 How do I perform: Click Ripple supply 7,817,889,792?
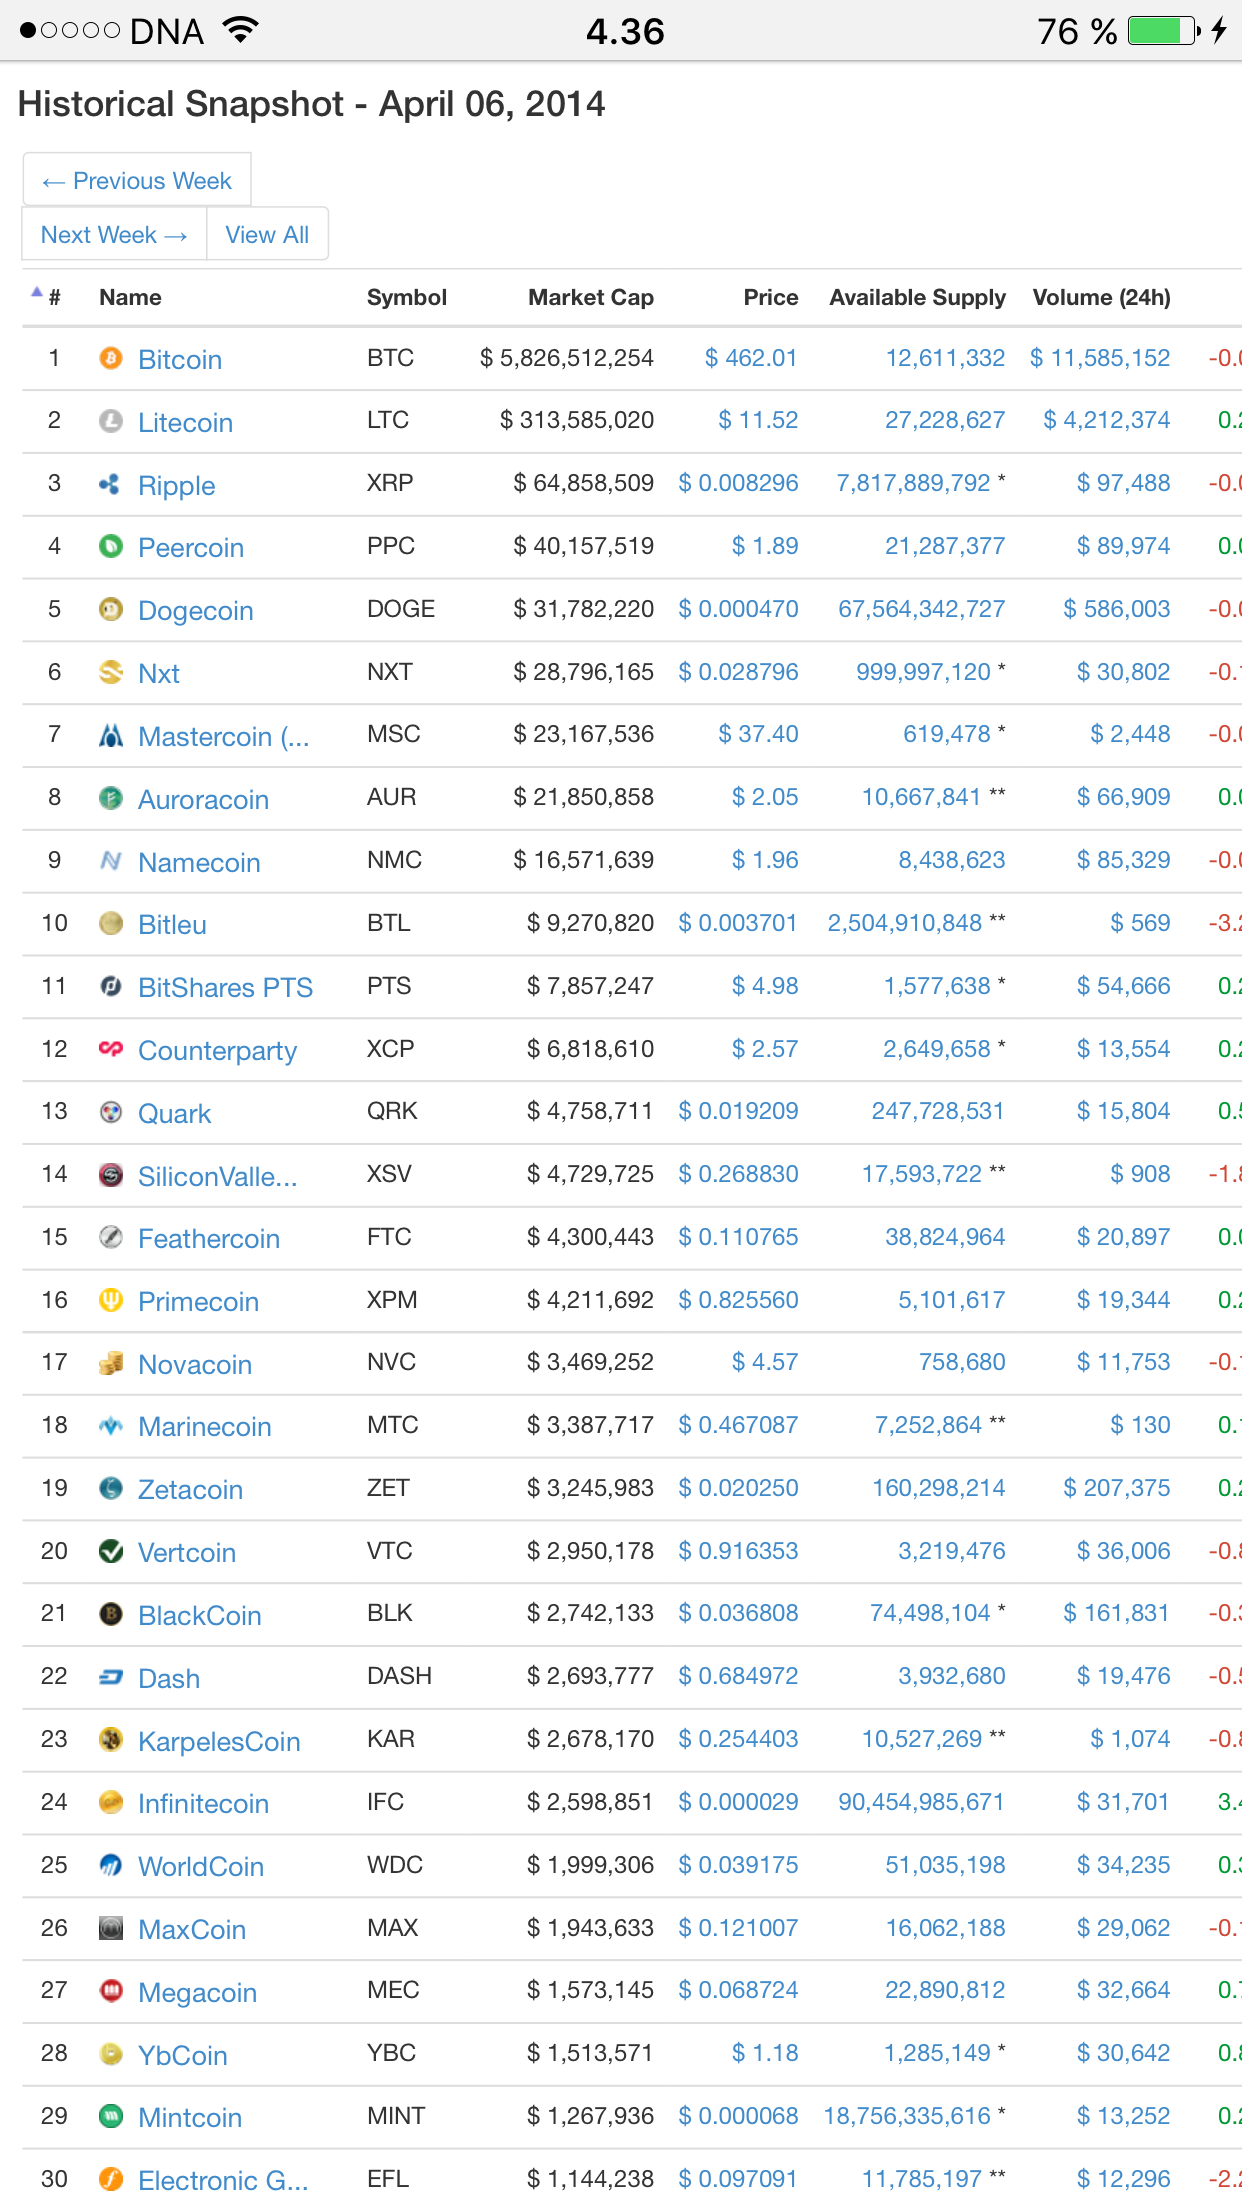914,483
